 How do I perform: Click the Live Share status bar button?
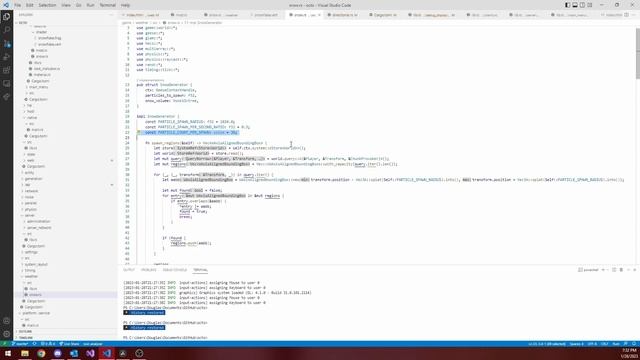click(69, 344)
